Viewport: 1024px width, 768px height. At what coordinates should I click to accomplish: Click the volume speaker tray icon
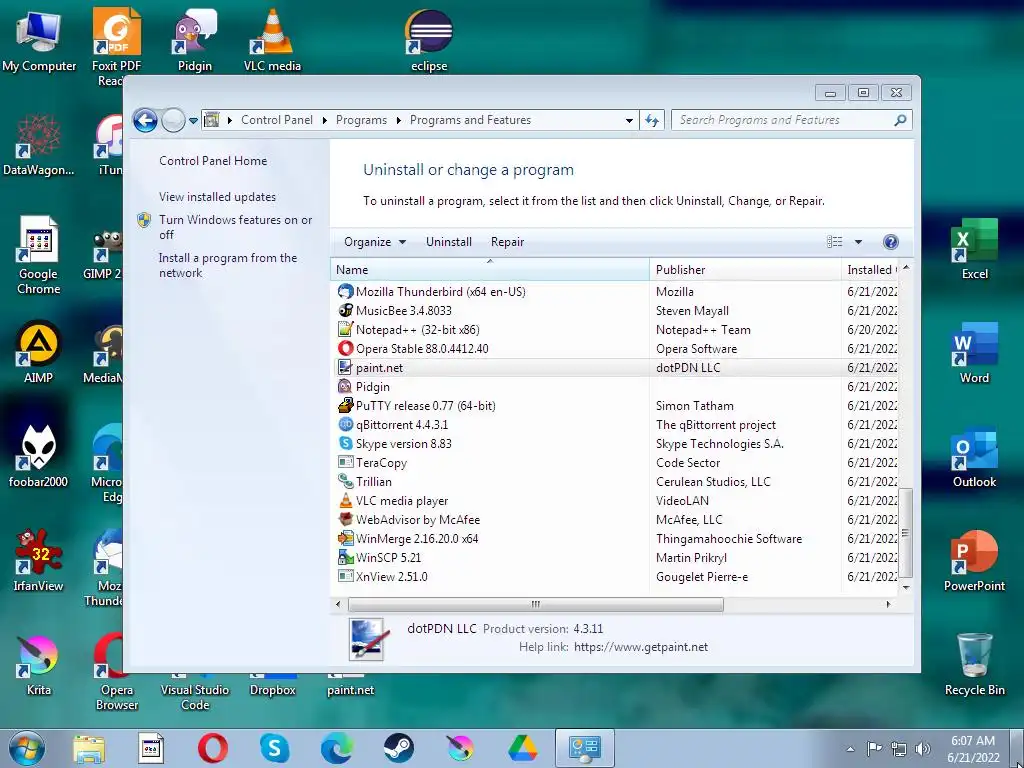[x=922, y=749]
